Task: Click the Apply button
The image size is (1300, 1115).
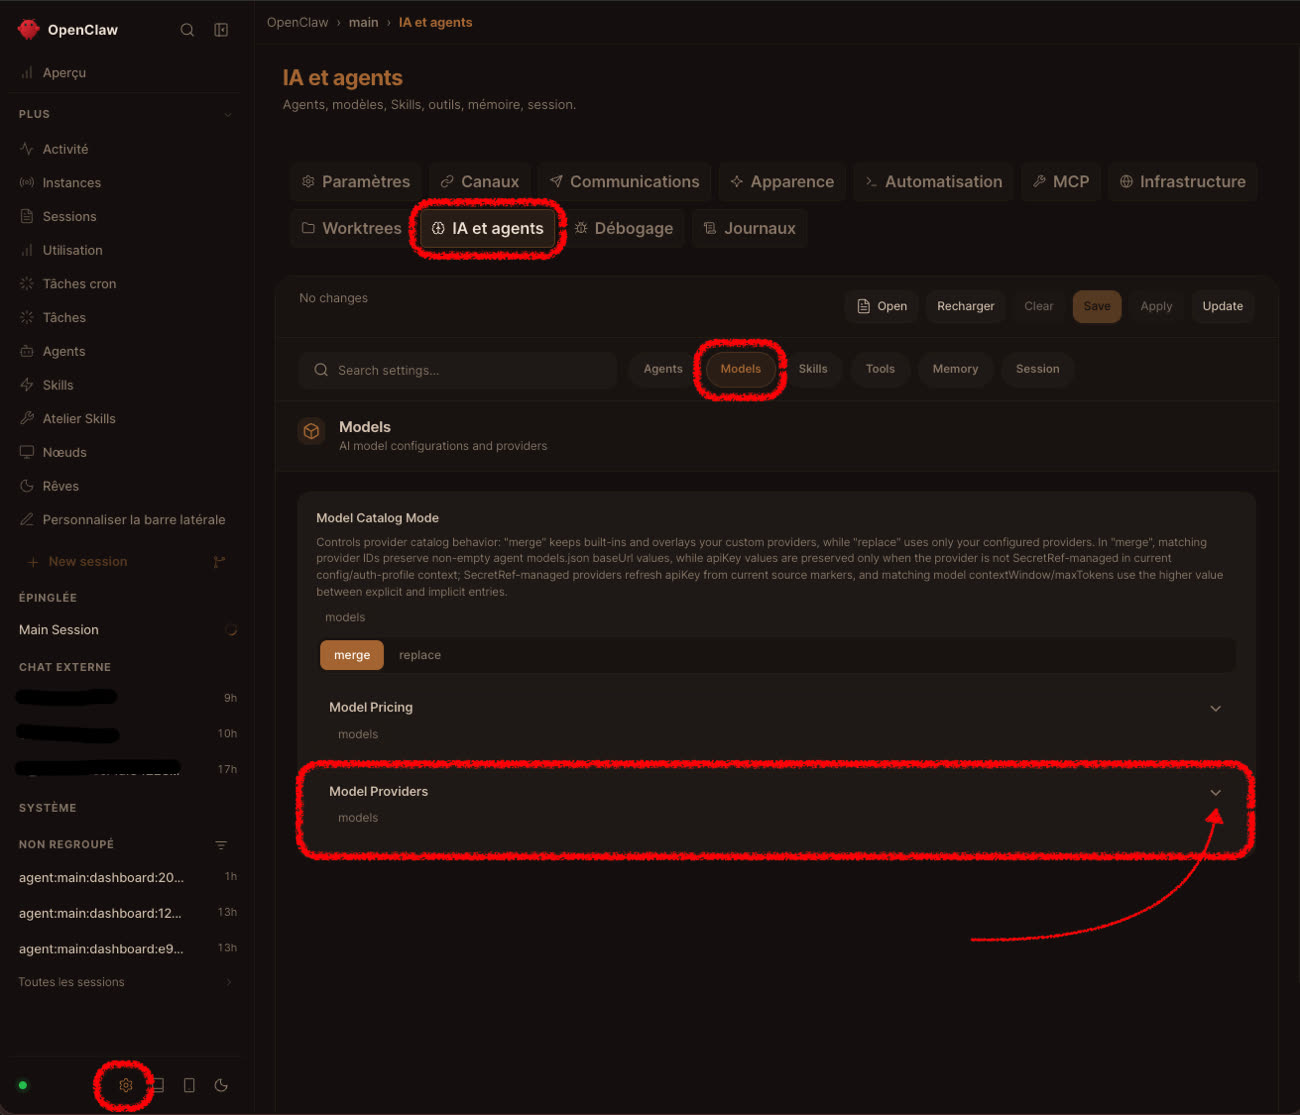Action: tap(1156, 306)
